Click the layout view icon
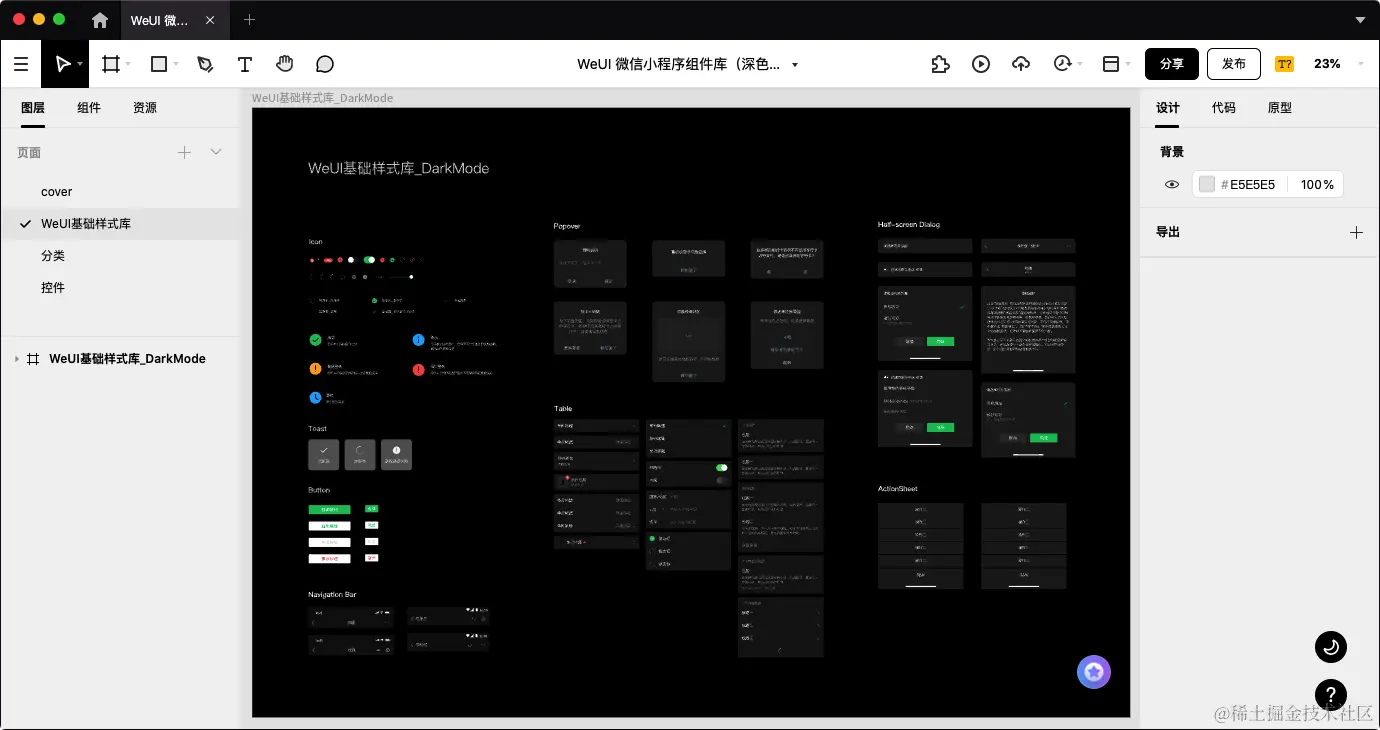The height and width of the screenshot is (730, 1380). click(x=1111, y=64)
